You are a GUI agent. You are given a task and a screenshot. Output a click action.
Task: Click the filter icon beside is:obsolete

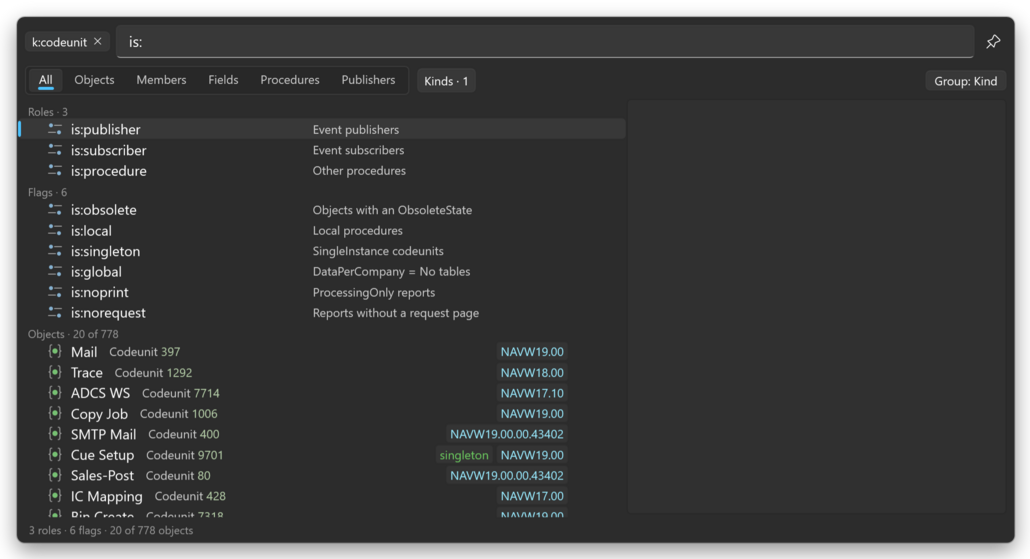pyautogui.click(x=55, y=210)
